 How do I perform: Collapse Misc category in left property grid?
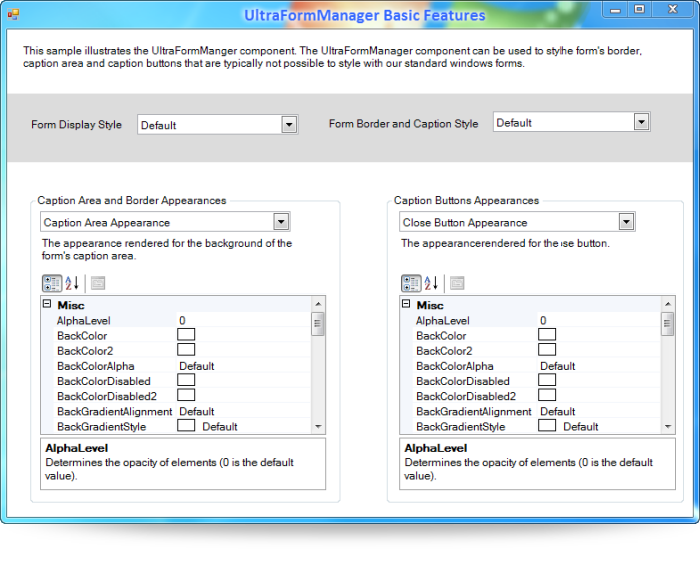[47, 304]
